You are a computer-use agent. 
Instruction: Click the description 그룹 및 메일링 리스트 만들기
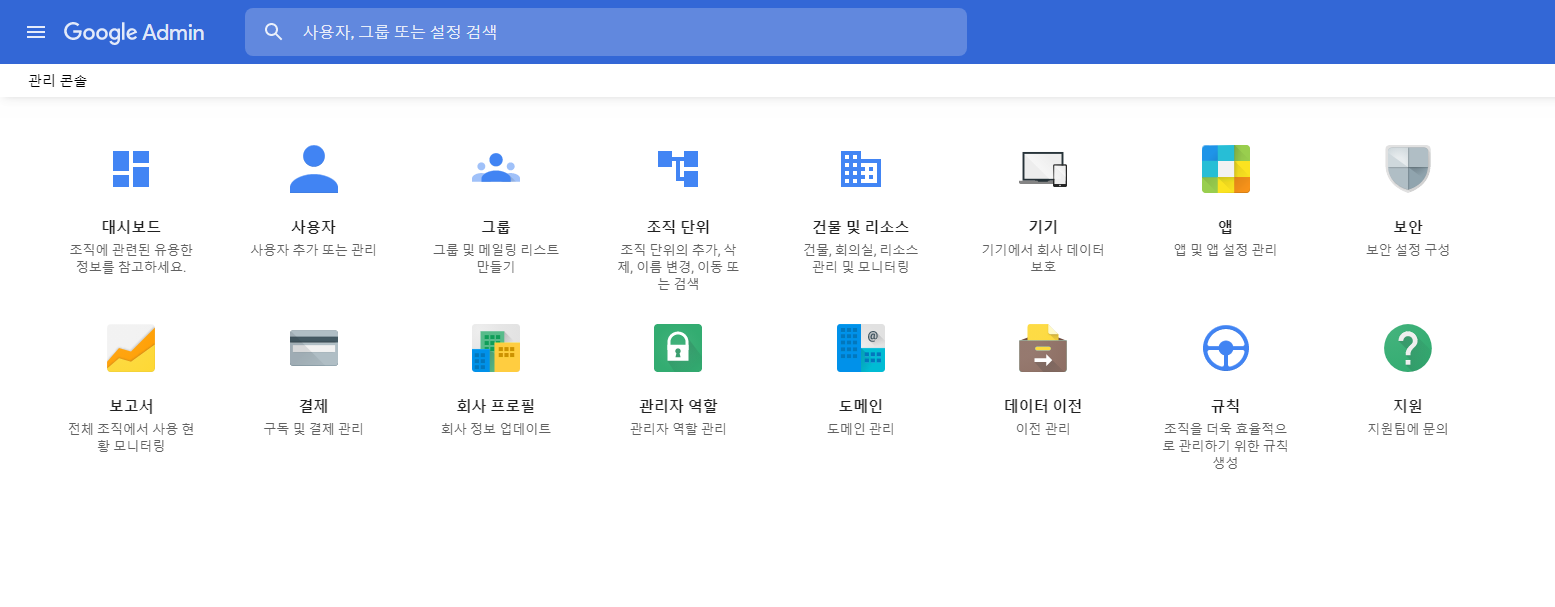(x=496, y=259)
